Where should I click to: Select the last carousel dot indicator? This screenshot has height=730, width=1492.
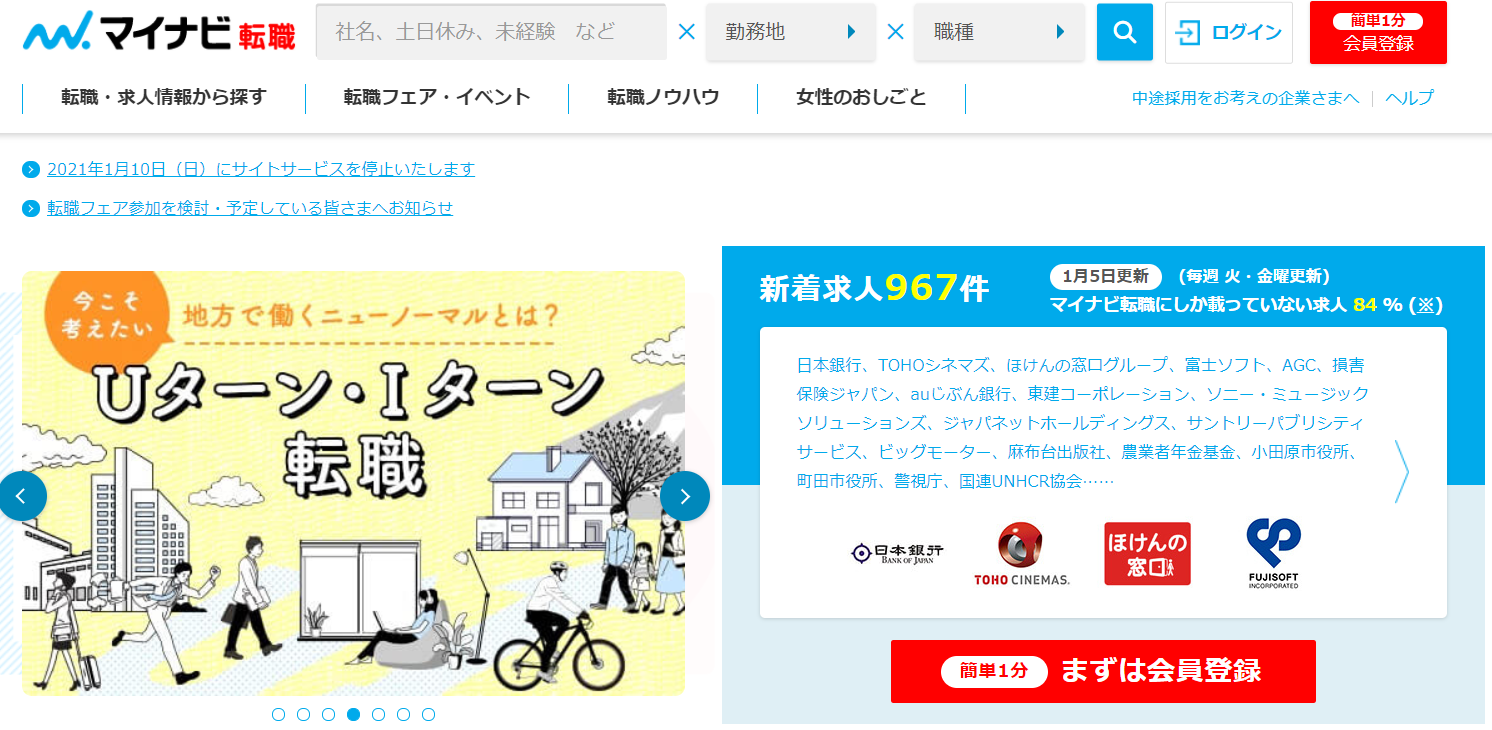[x=428, y=714]
